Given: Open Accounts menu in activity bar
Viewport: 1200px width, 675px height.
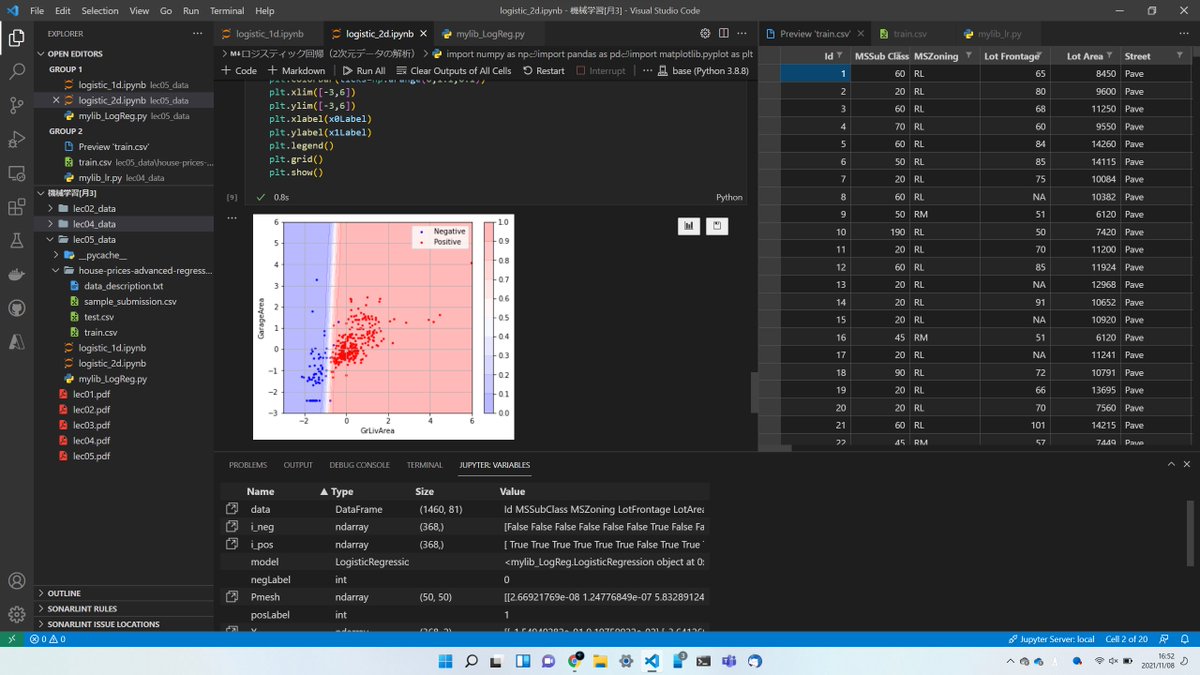Looking at the screenshot, I should coord(16,581).
